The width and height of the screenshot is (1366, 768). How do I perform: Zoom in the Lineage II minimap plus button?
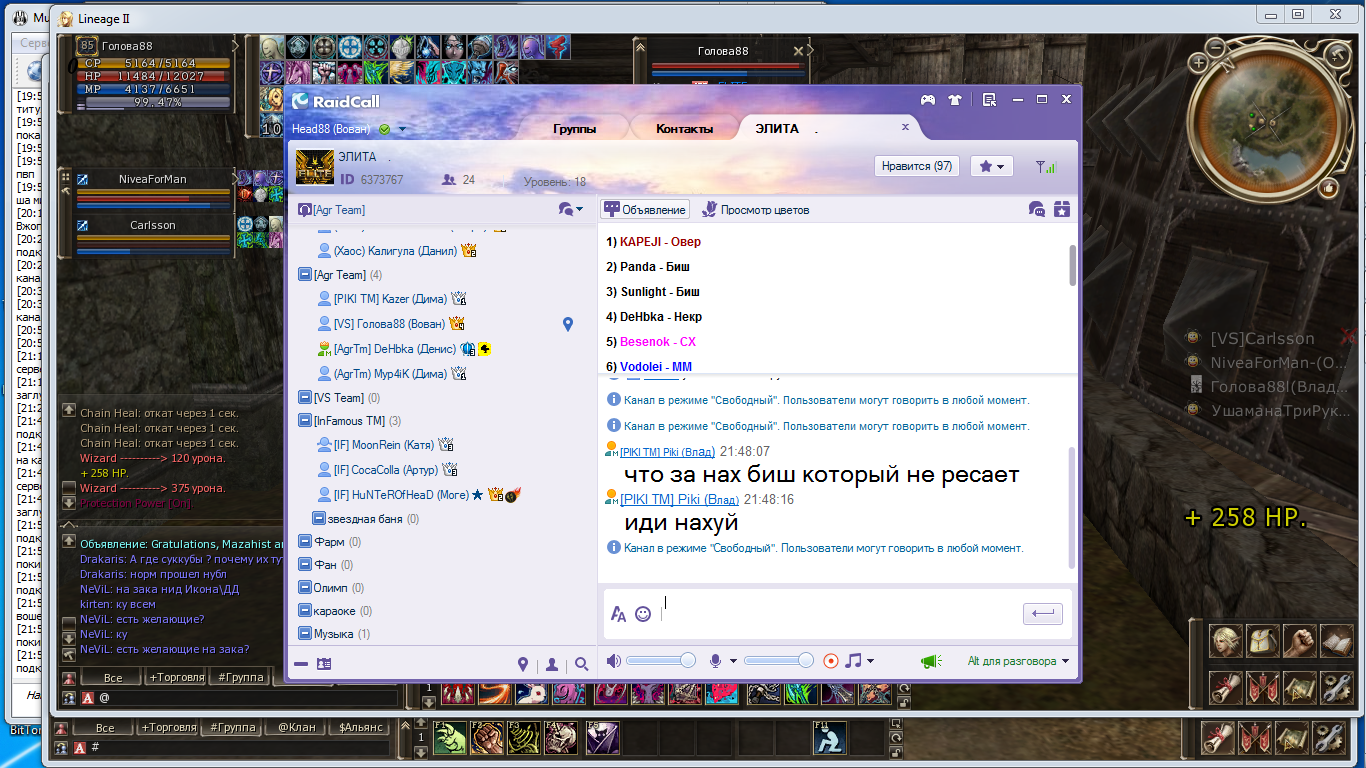click(1199, 62)
